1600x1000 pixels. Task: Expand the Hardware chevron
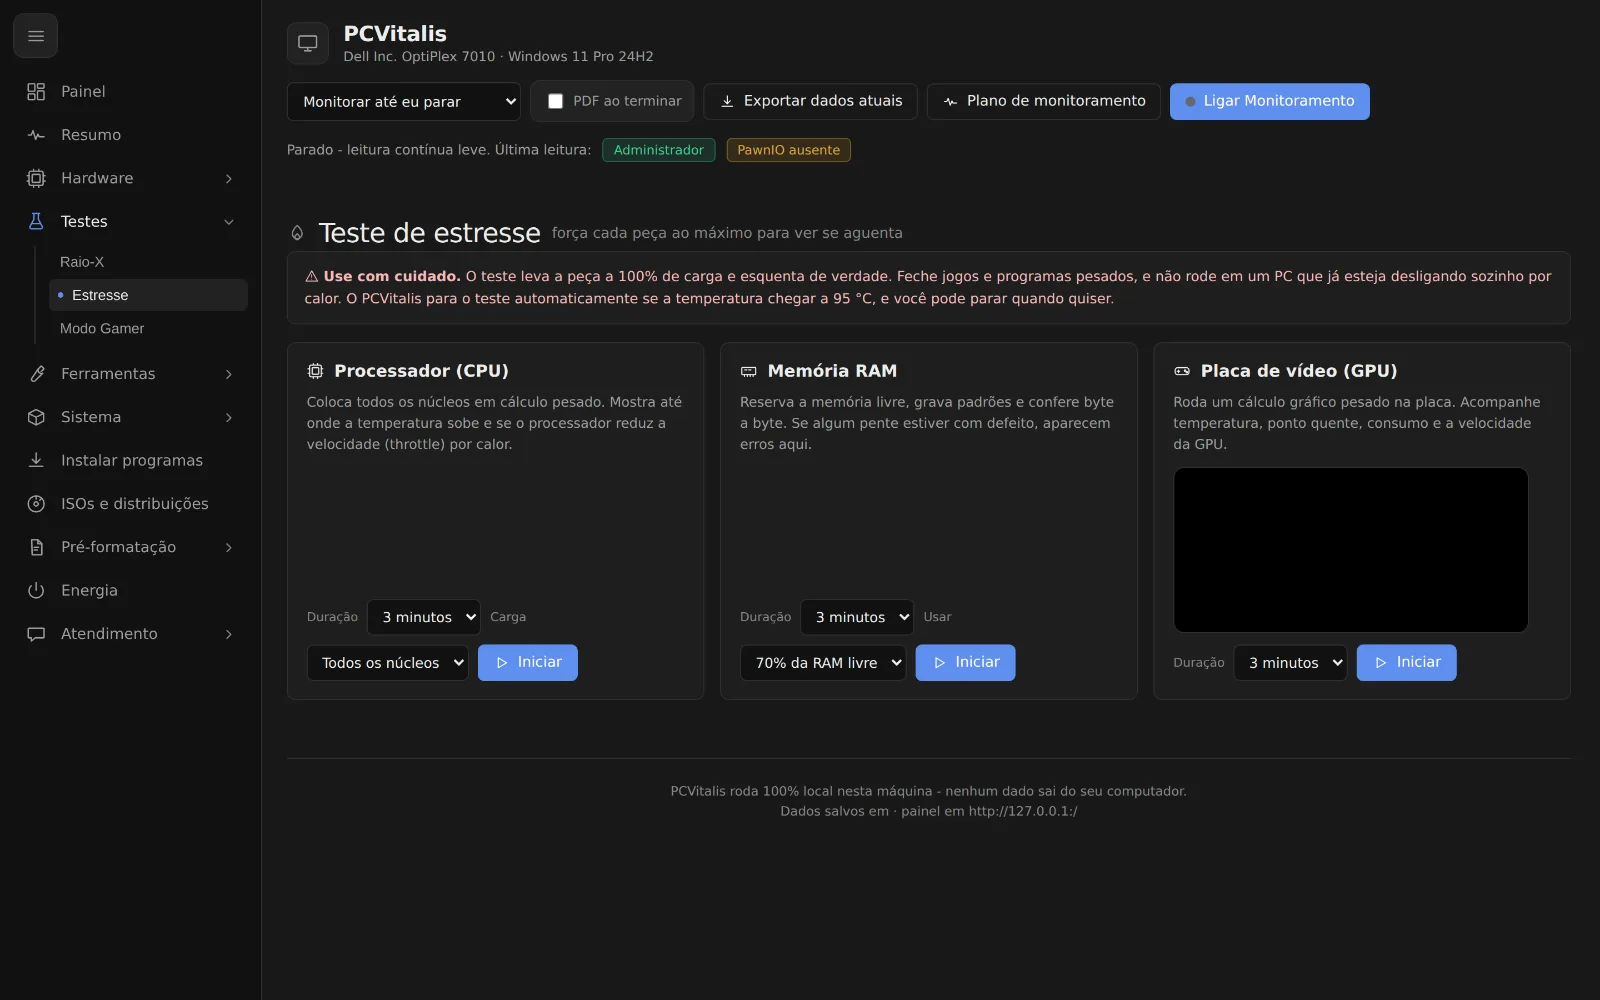(229, 178)
